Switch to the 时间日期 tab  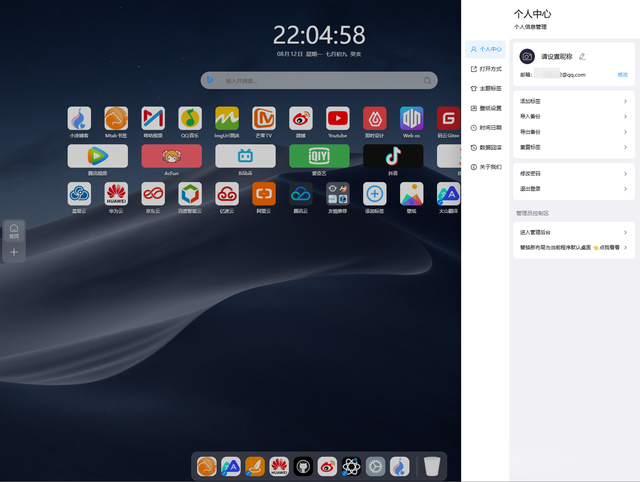(485, 128)
